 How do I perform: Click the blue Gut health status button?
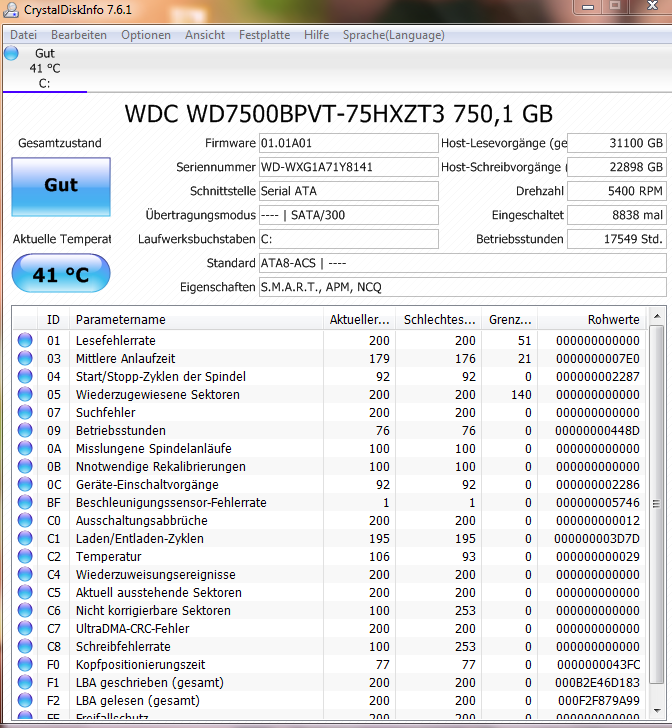pyautogui.click(x=61, y=187)
